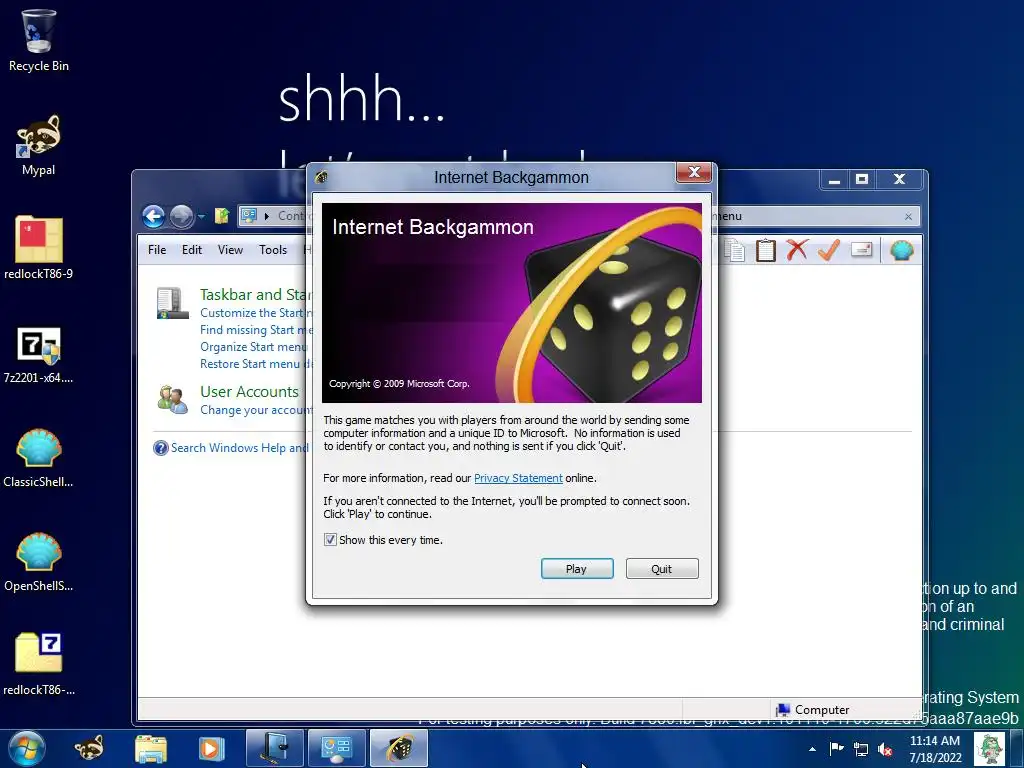Expand the address bar breadcrumb arrow

266,216
